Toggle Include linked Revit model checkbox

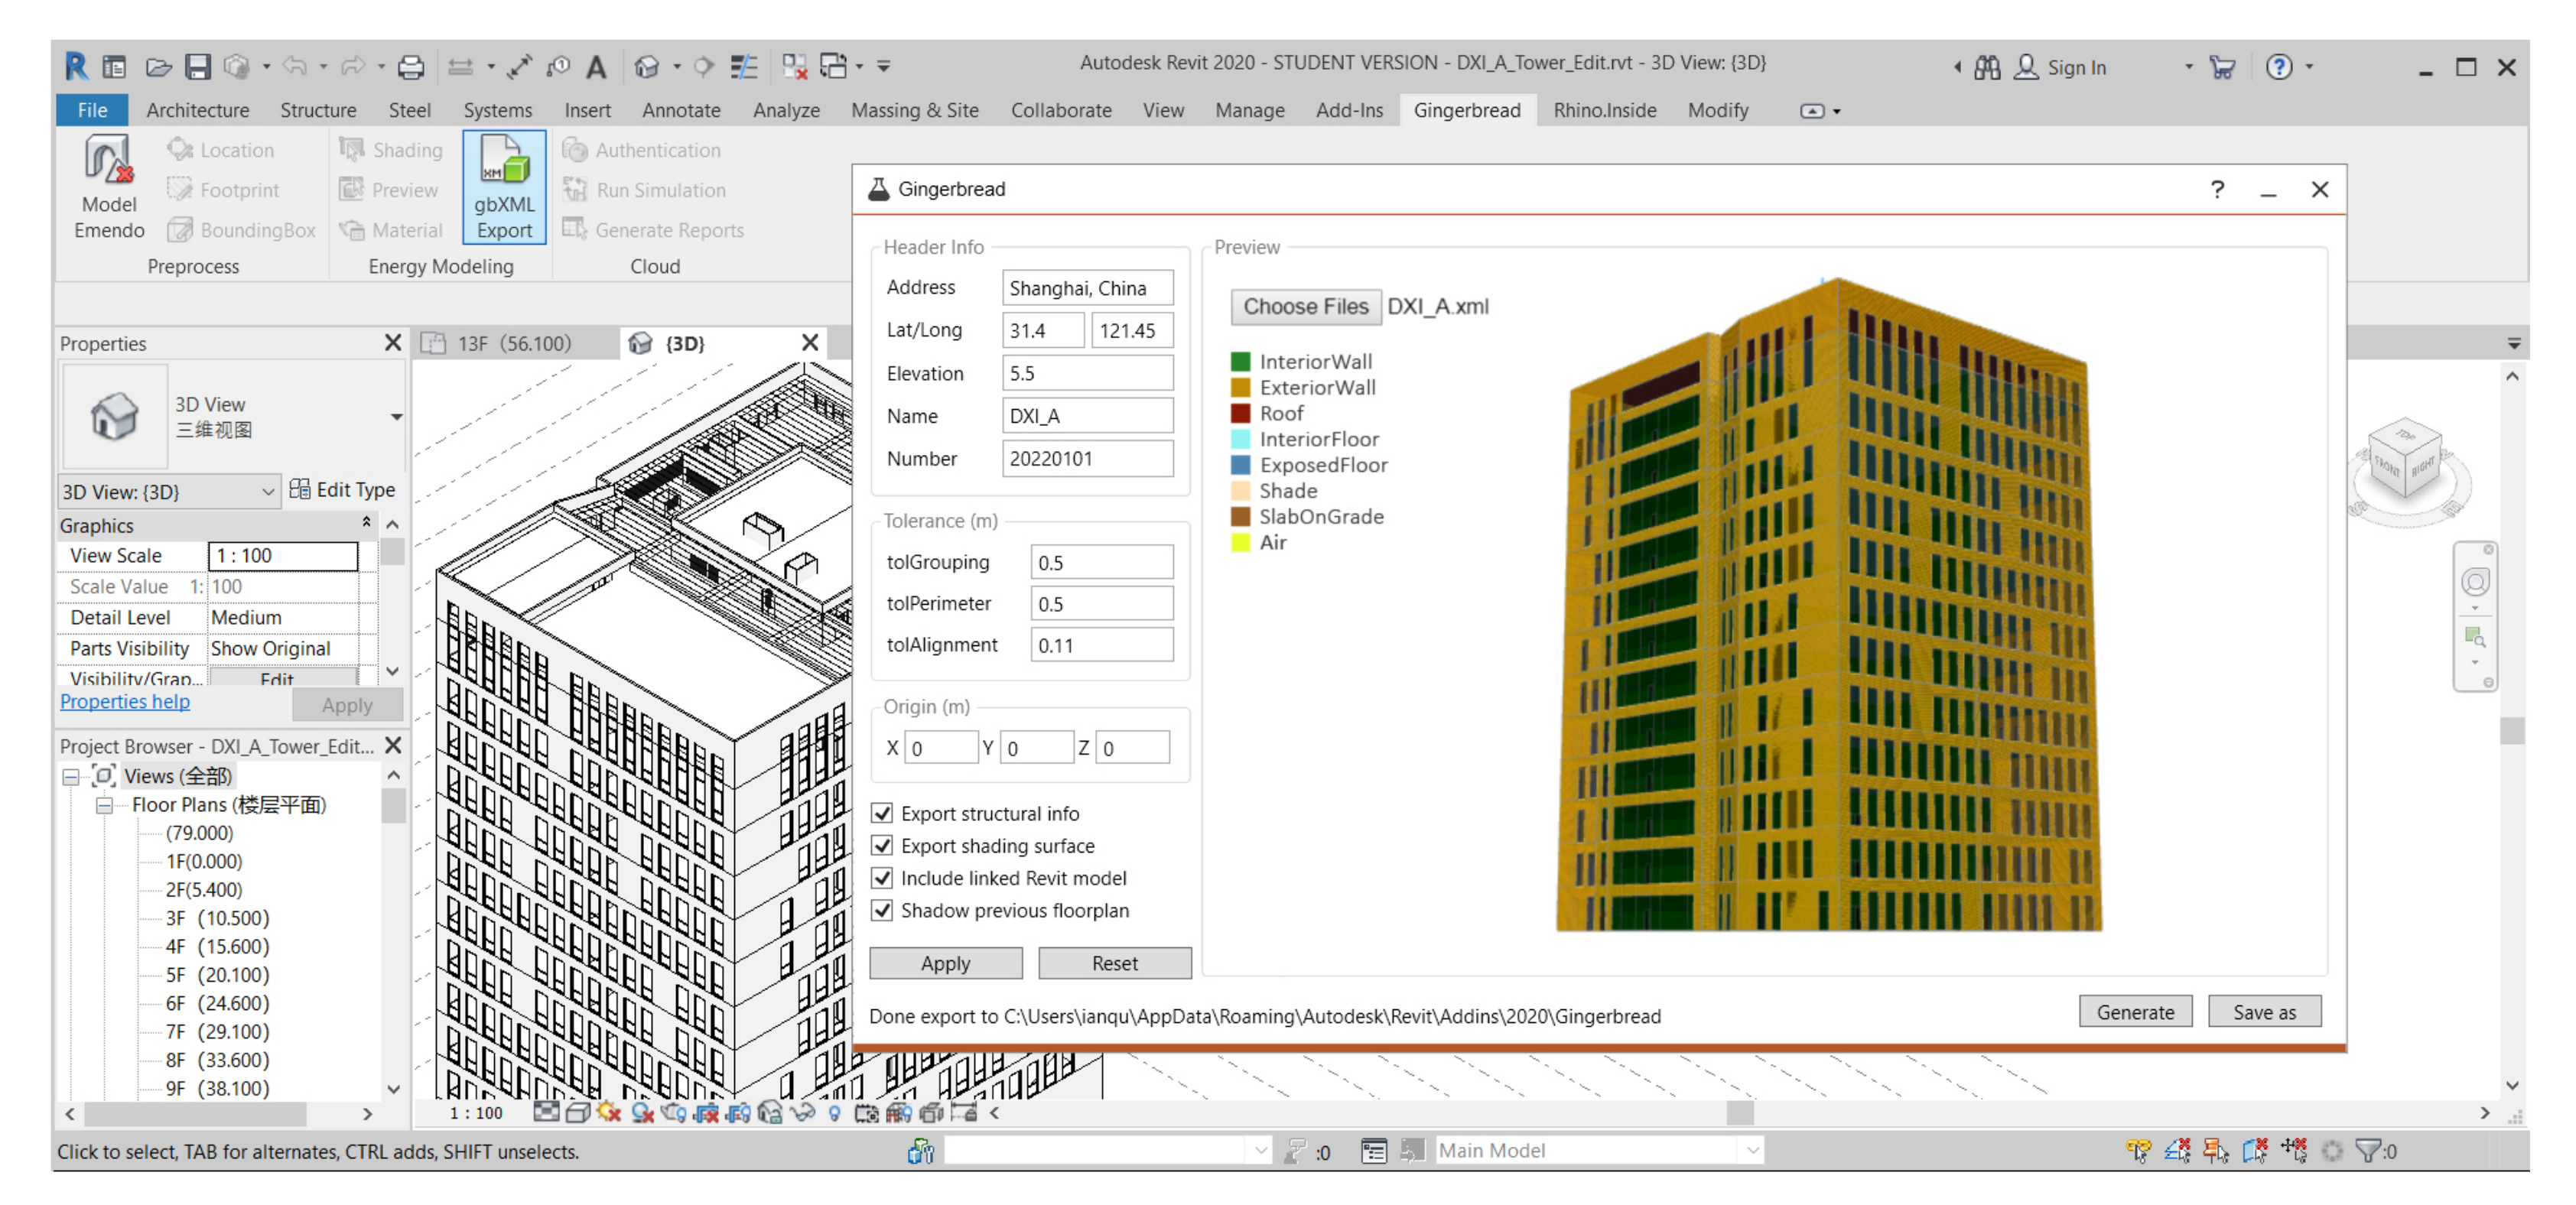point(882,878)
